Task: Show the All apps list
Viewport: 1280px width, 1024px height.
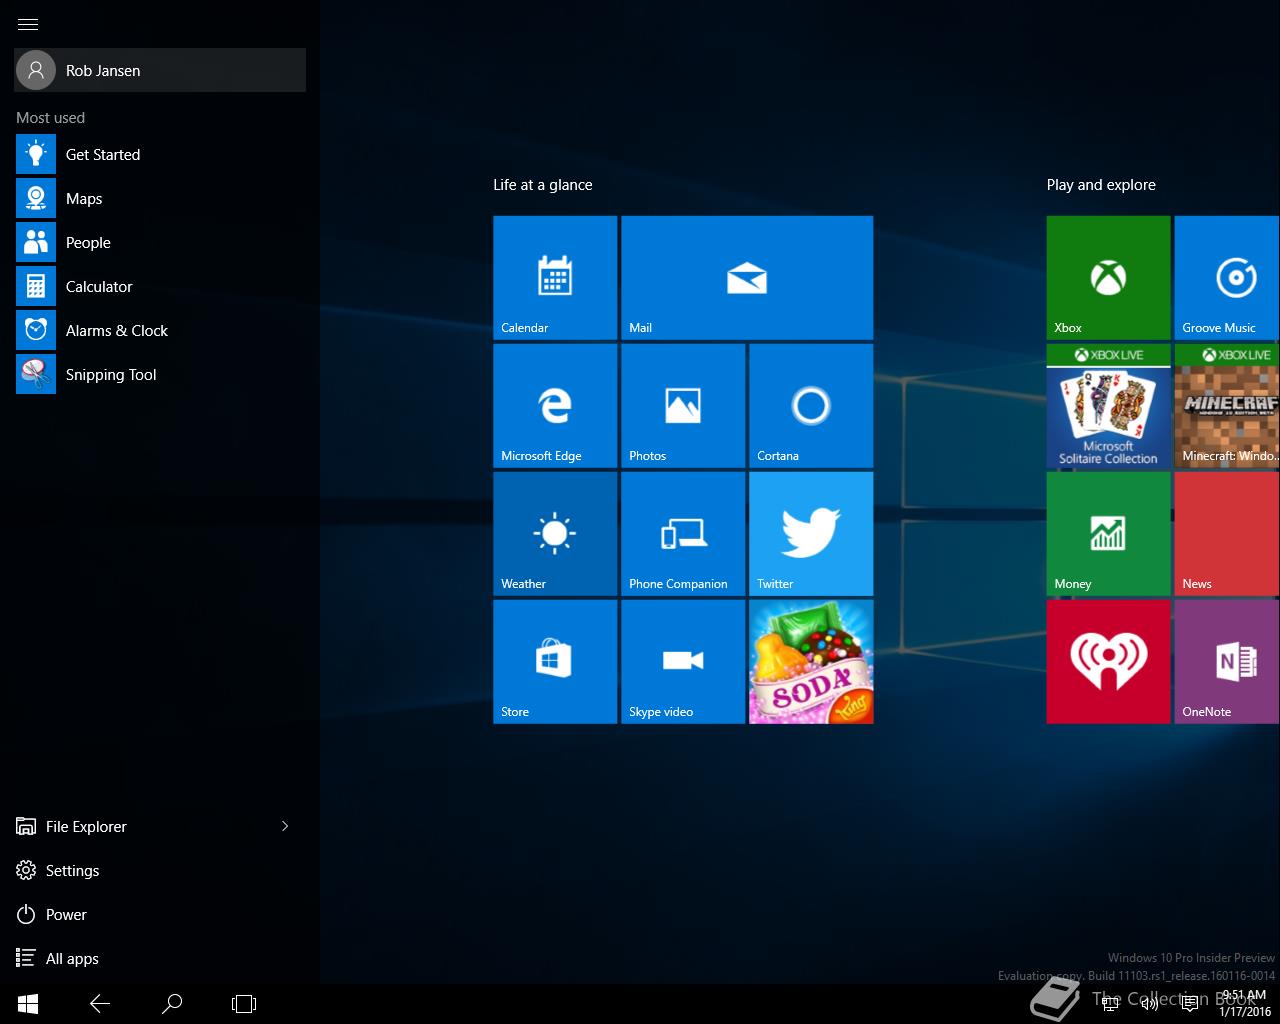Action: coord(72,958)
